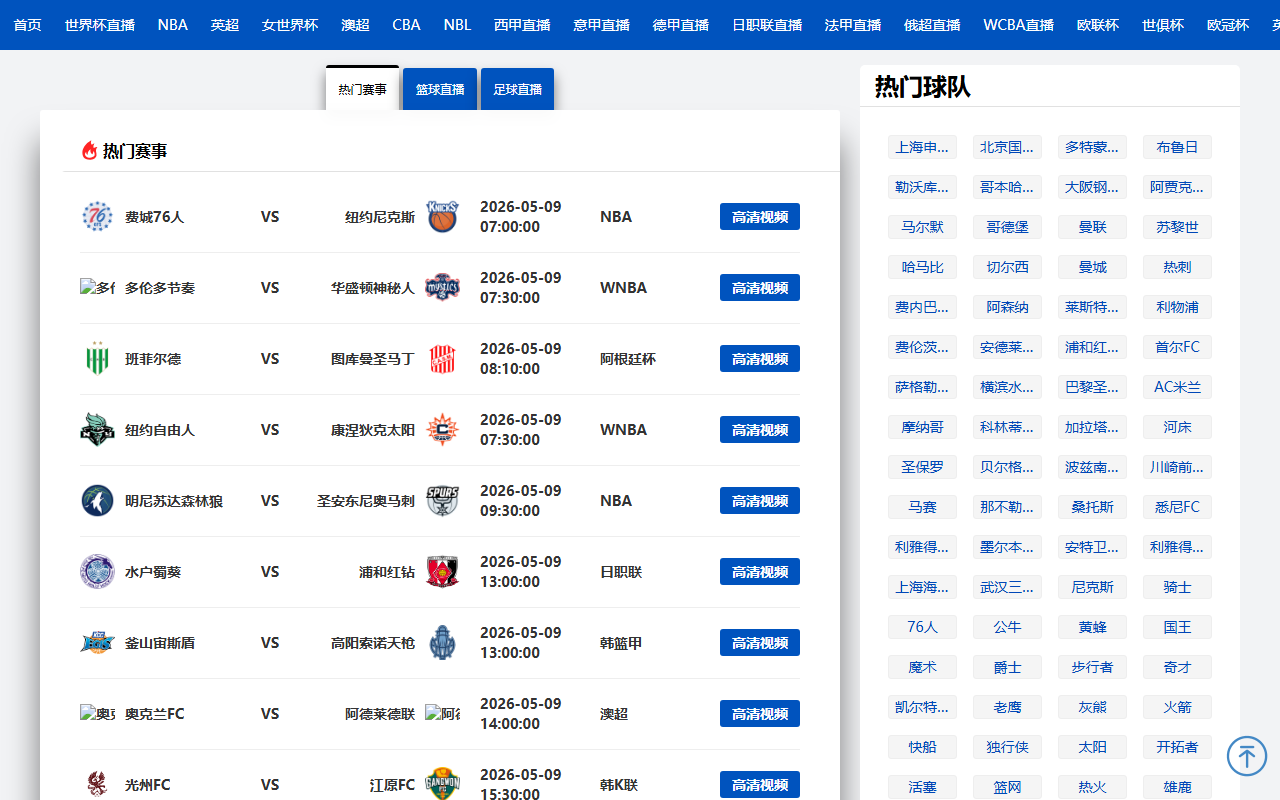
Task: Click the Washington Mystics team logo
Action: pyautogui.click(x=442, y=288)
